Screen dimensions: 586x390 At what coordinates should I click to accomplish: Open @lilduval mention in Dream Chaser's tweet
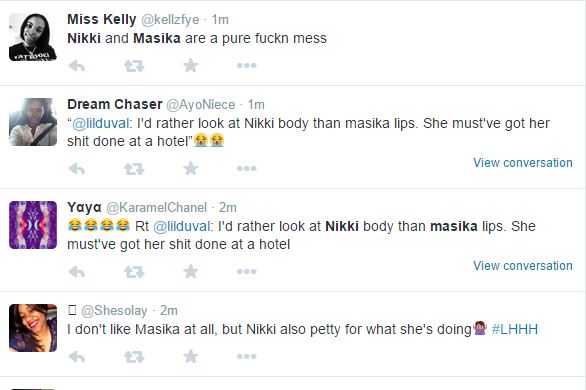[x=101, y=123]
